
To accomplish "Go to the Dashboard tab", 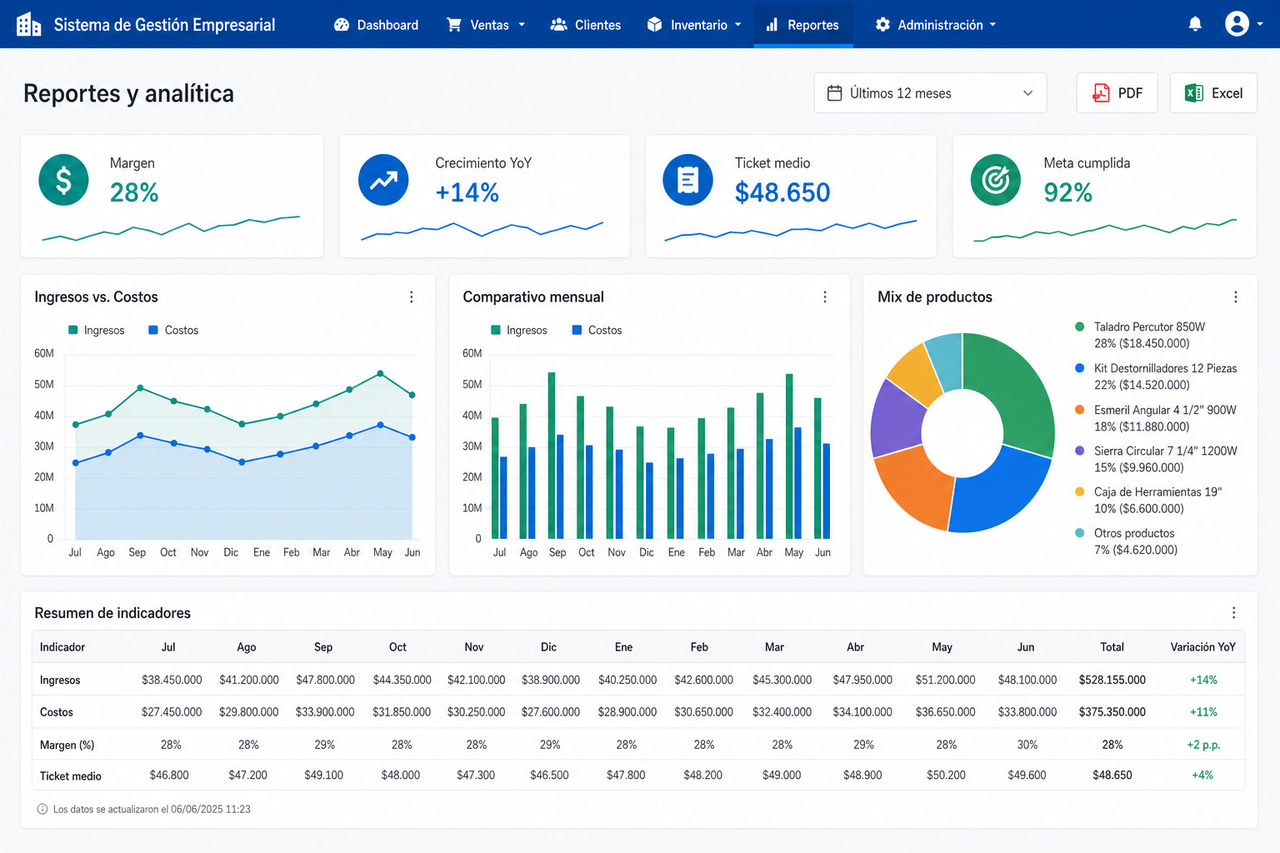I will 376,25.
